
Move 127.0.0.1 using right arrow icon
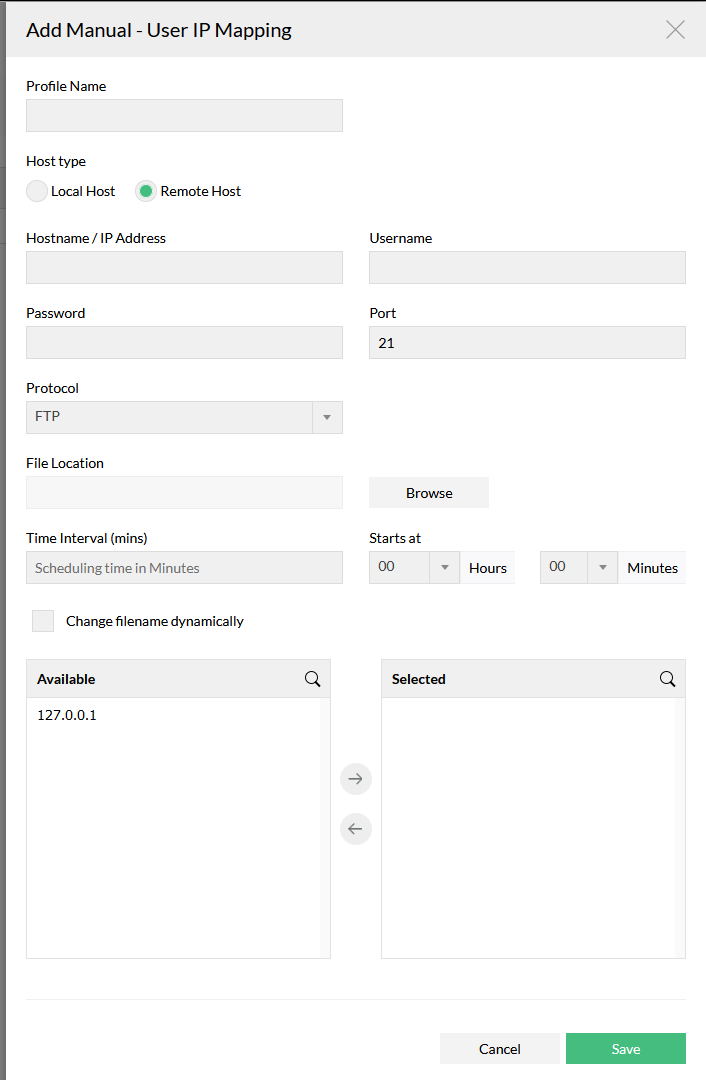coord(355,778)
